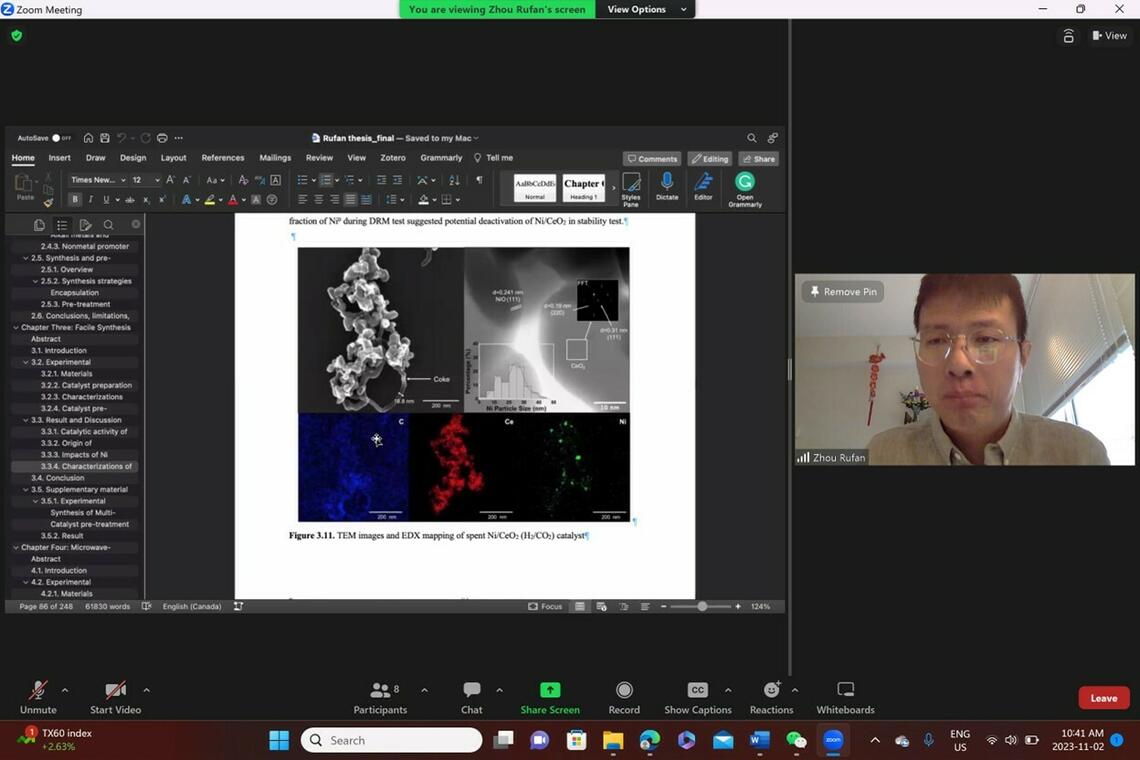Viewport: 1140px width, 760px height.
Task: Open File Explorer from the taskbar
Action: pyautogui.click(x=612, y=740)
